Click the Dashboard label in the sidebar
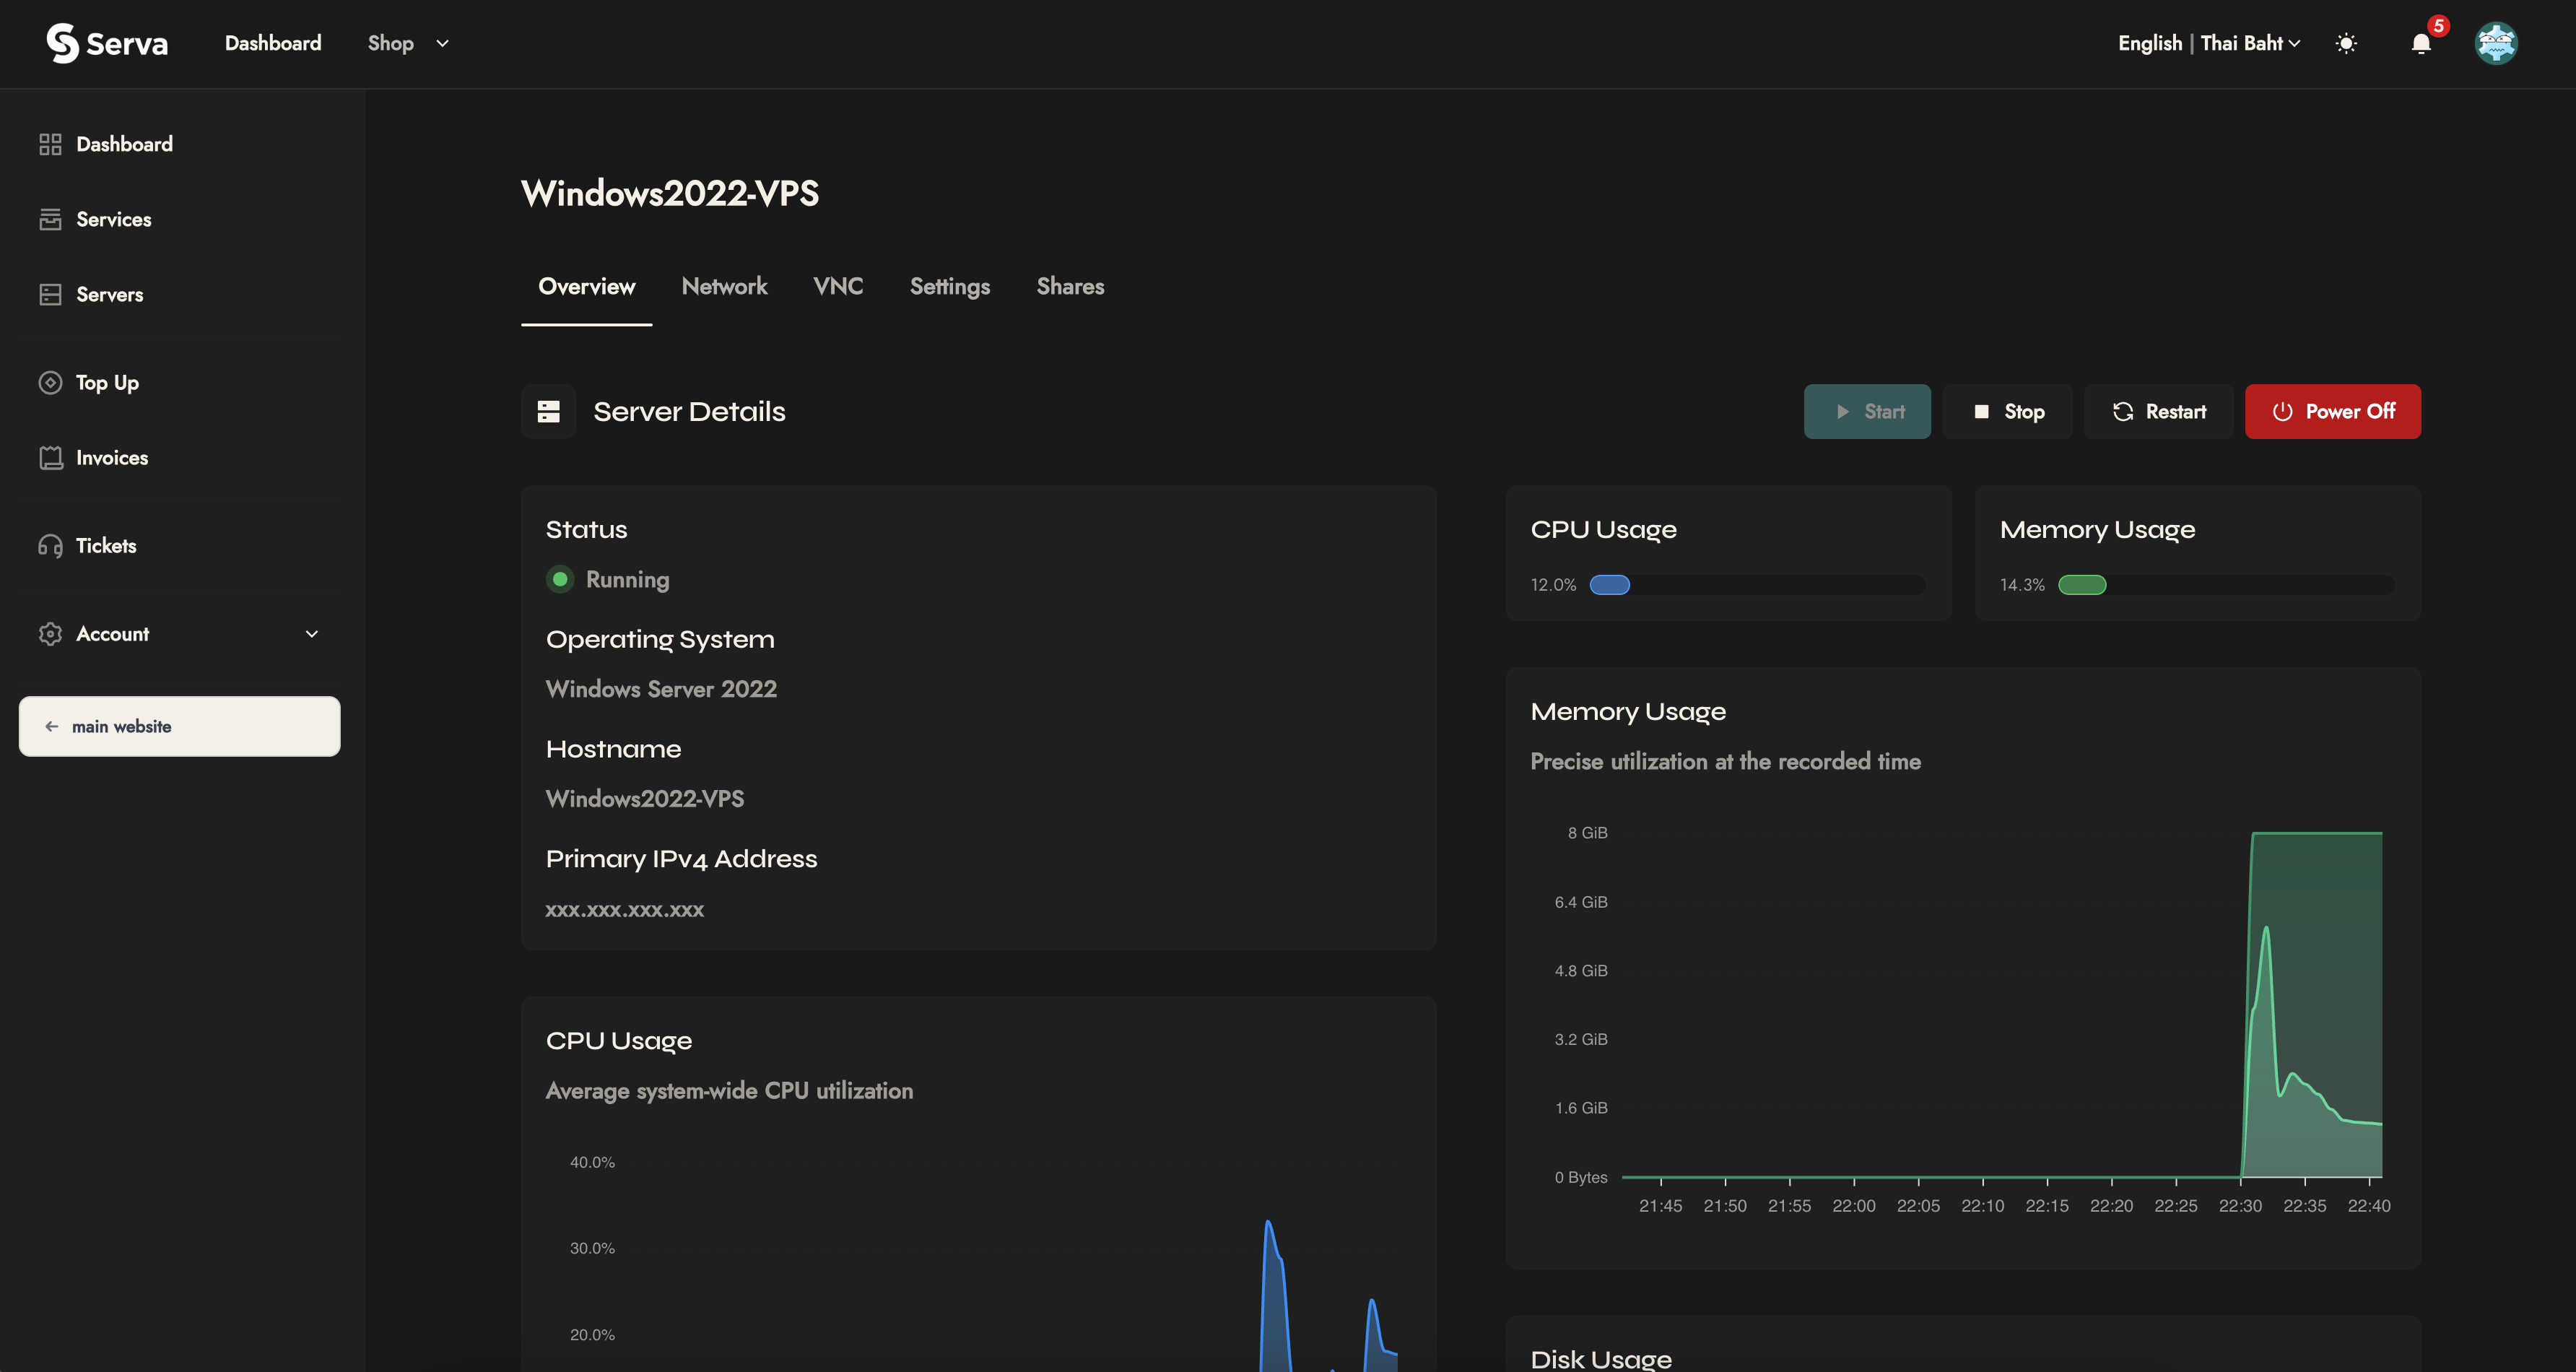This screenshot has width=2576, height=1372. click(x=124, y=144)
